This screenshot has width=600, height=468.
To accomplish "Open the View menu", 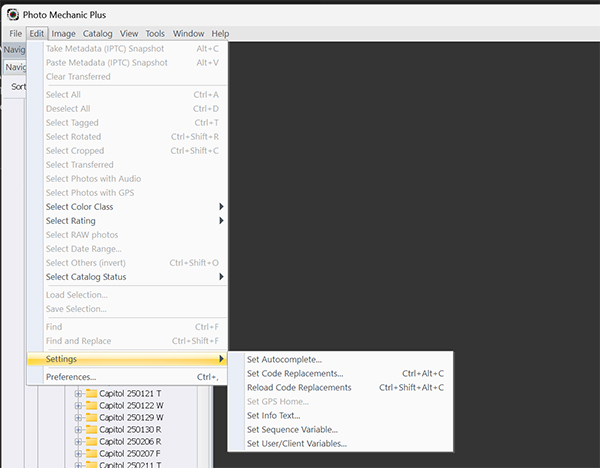I will click(129, 34).
